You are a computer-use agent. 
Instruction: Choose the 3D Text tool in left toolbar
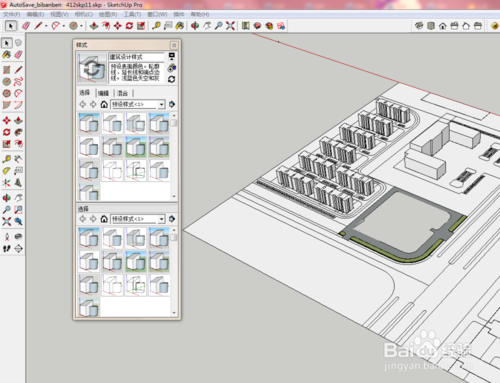pyautogui.click(x=18, y=183)
